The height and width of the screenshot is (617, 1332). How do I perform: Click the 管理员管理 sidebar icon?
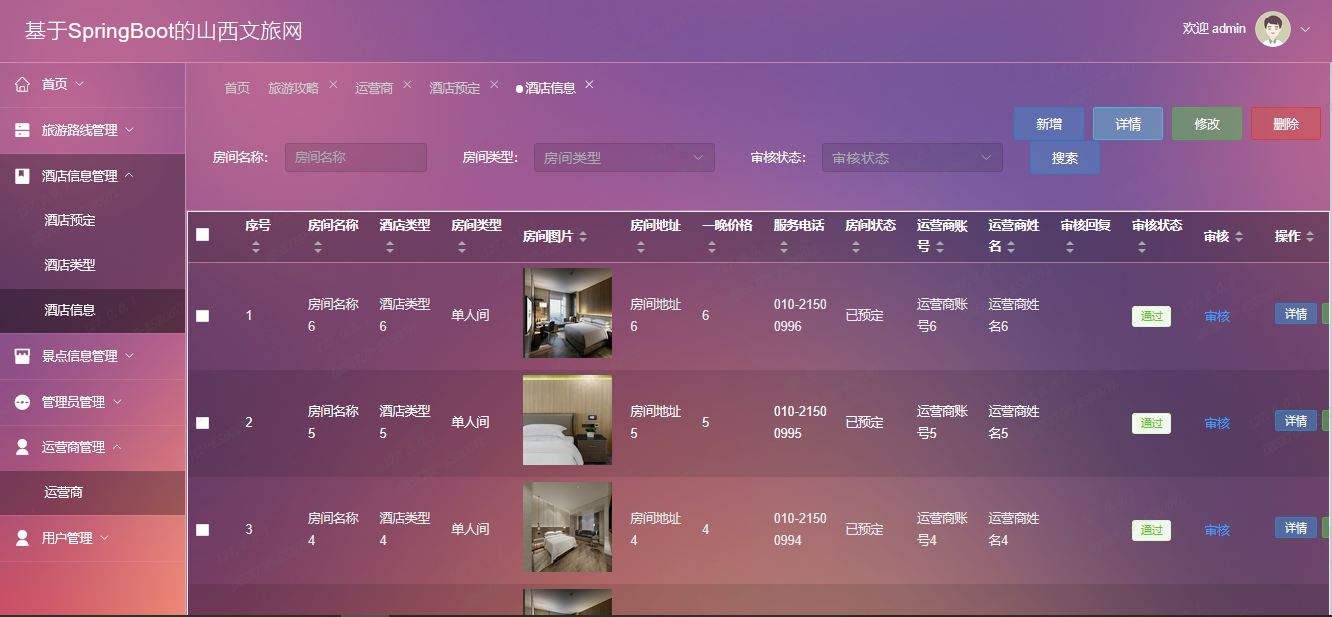point(22,402)
